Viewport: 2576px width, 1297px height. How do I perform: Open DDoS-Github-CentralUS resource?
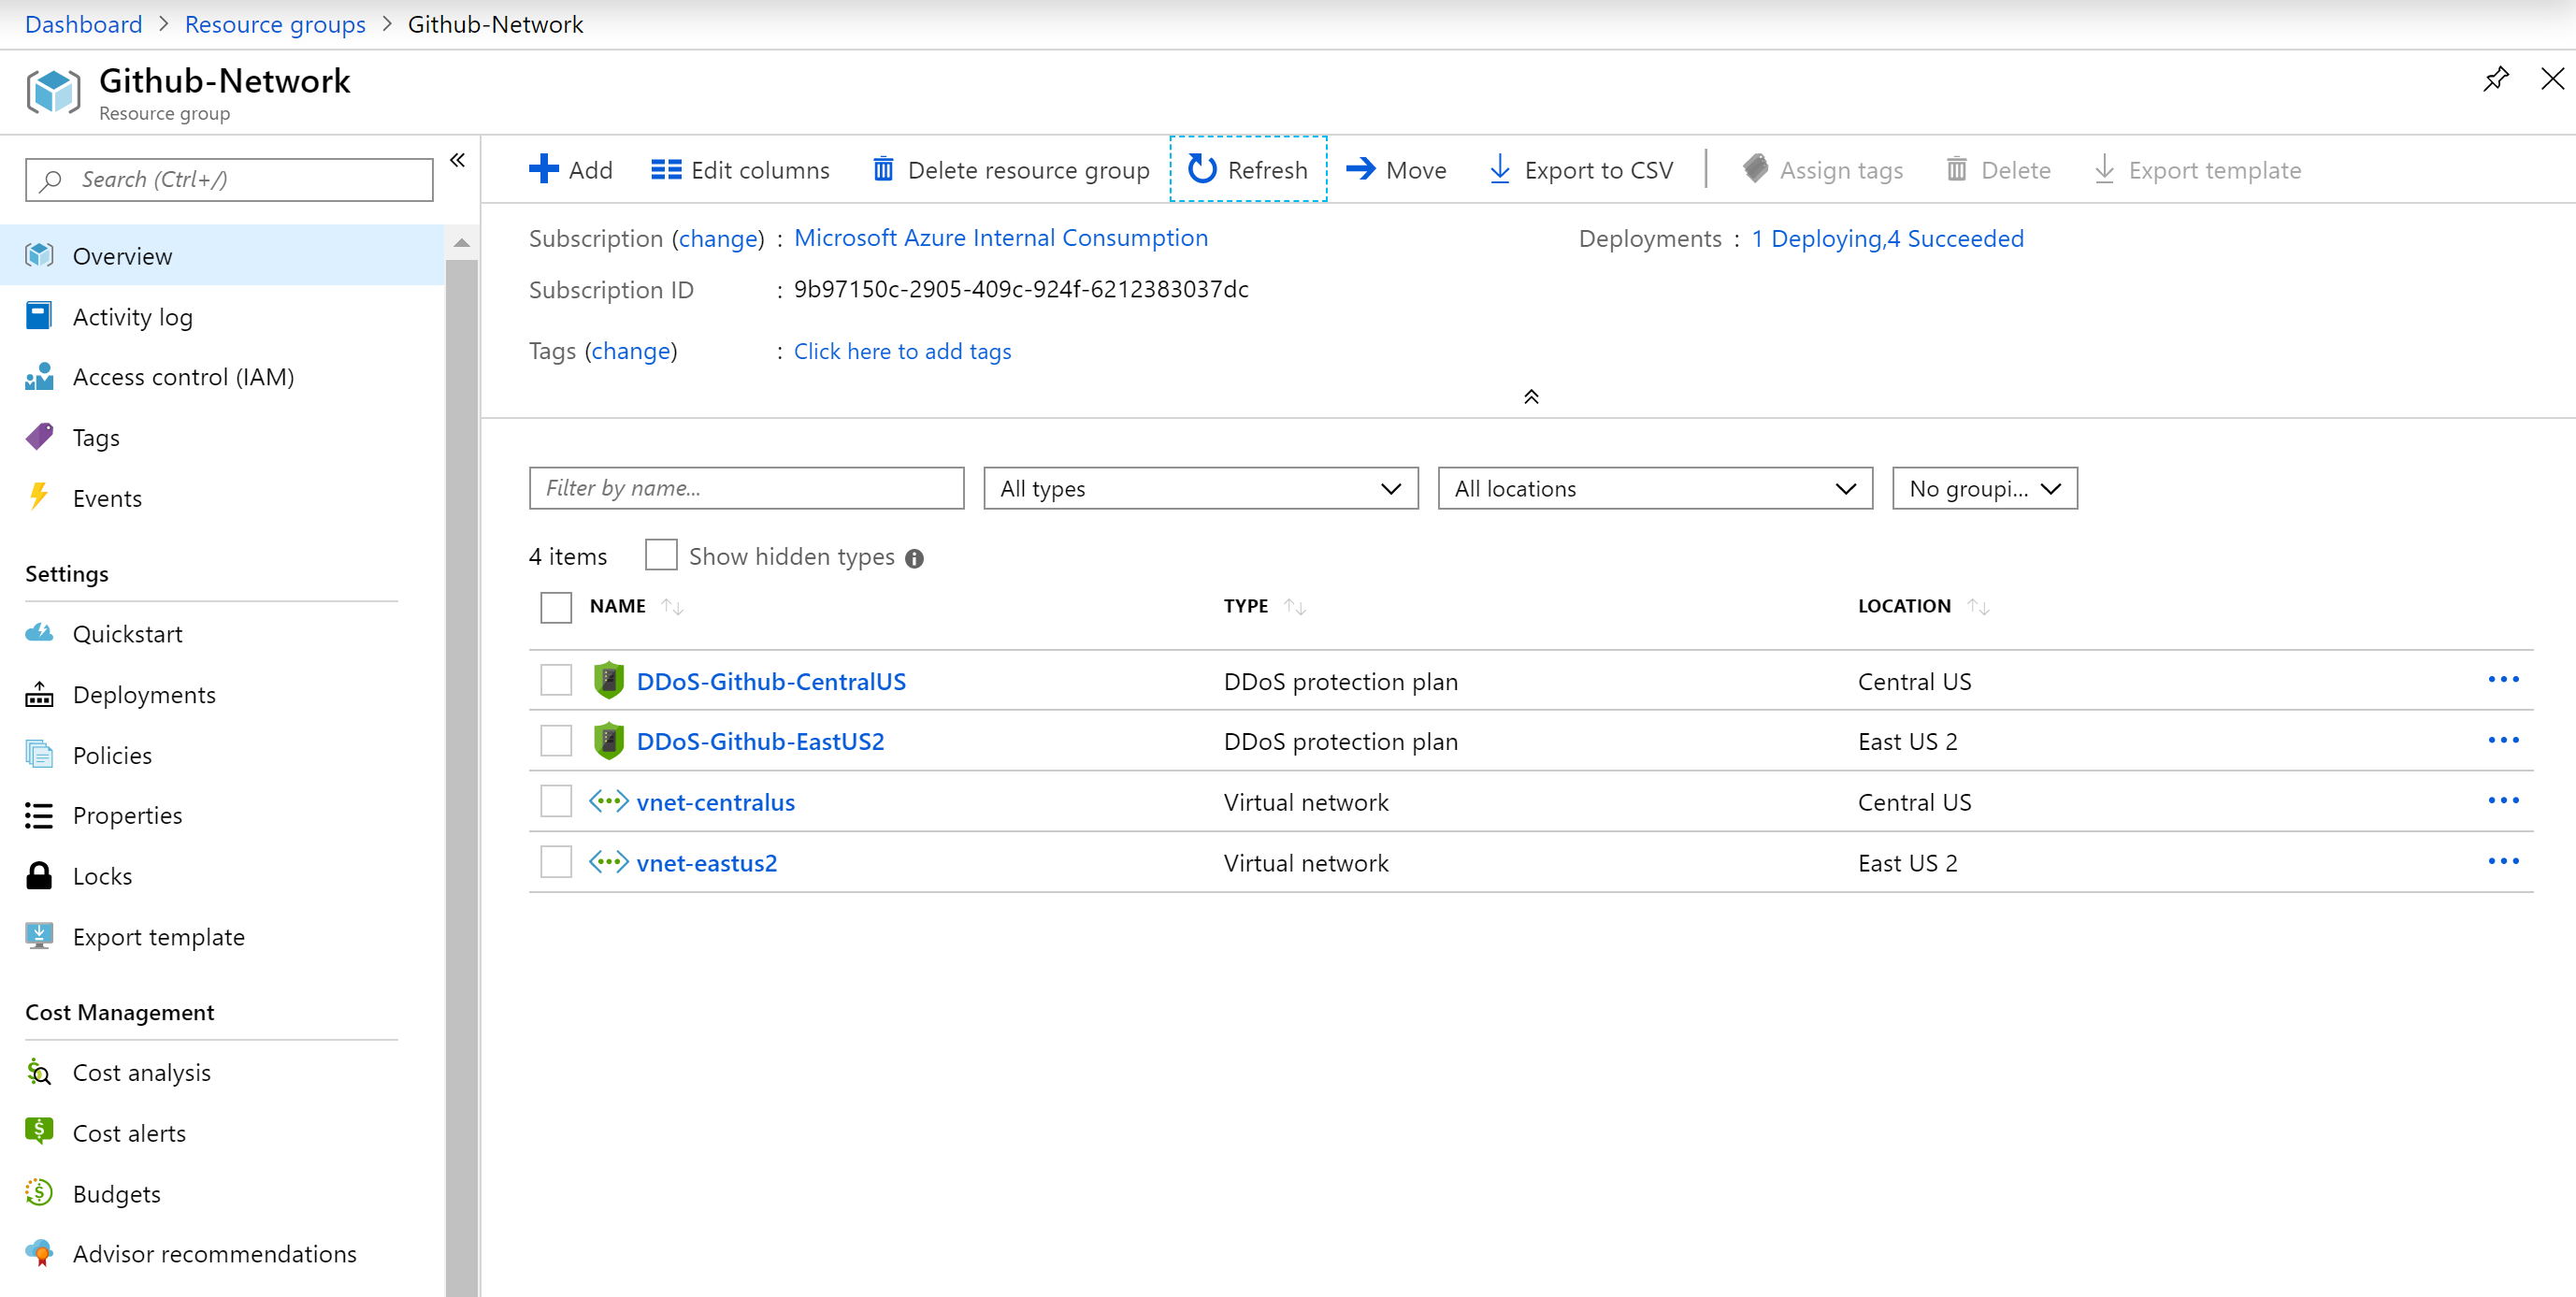[x=771, y=681]
